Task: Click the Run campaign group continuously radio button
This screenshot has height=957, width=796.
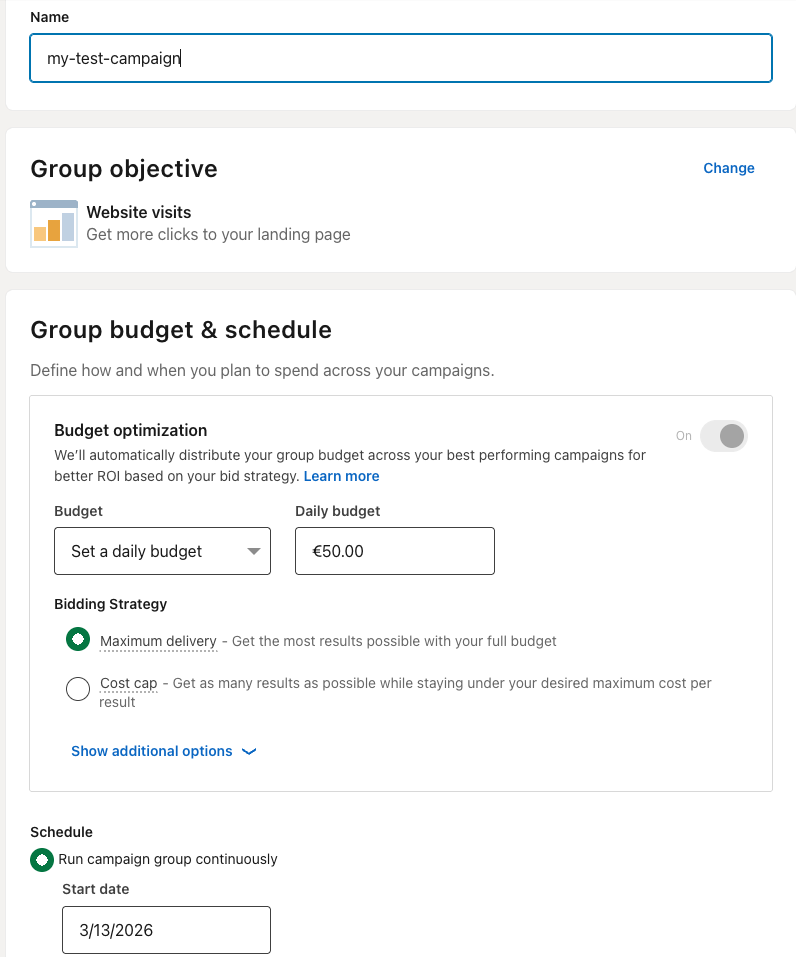Action: 41,859
